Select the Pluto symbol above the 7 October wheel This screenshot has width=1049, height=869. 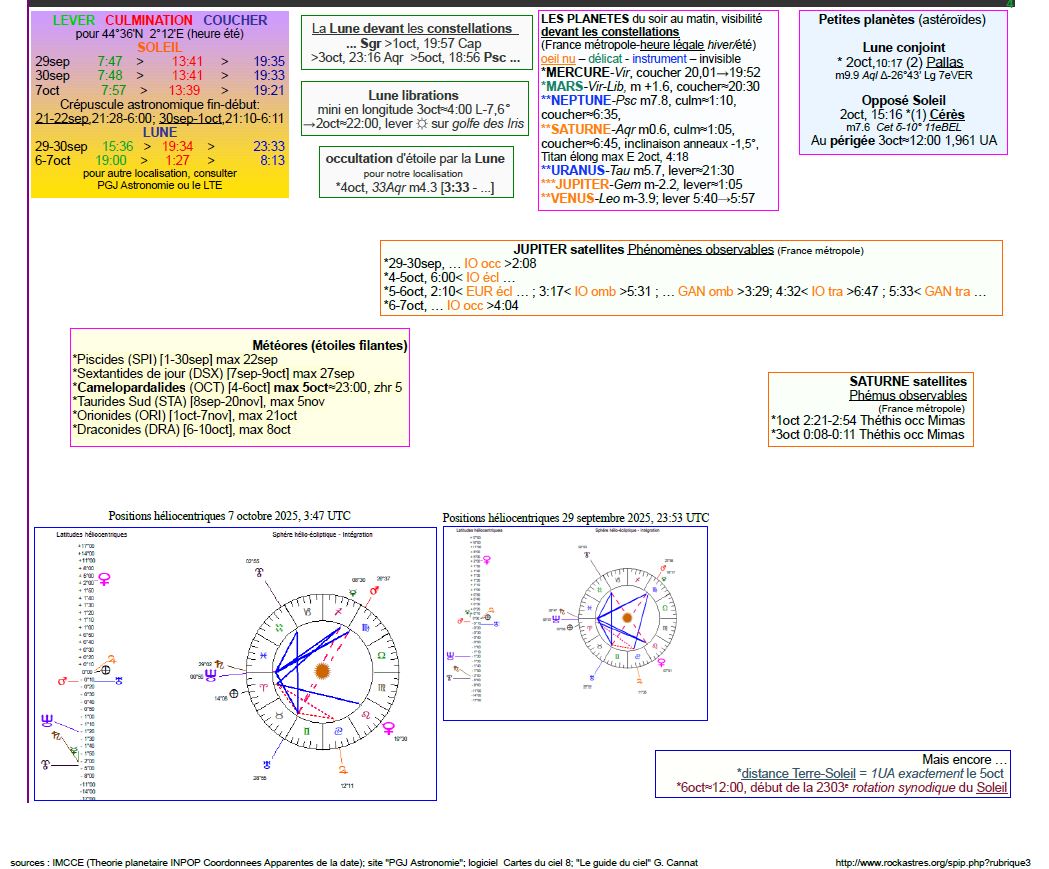(x=259, y=573)
